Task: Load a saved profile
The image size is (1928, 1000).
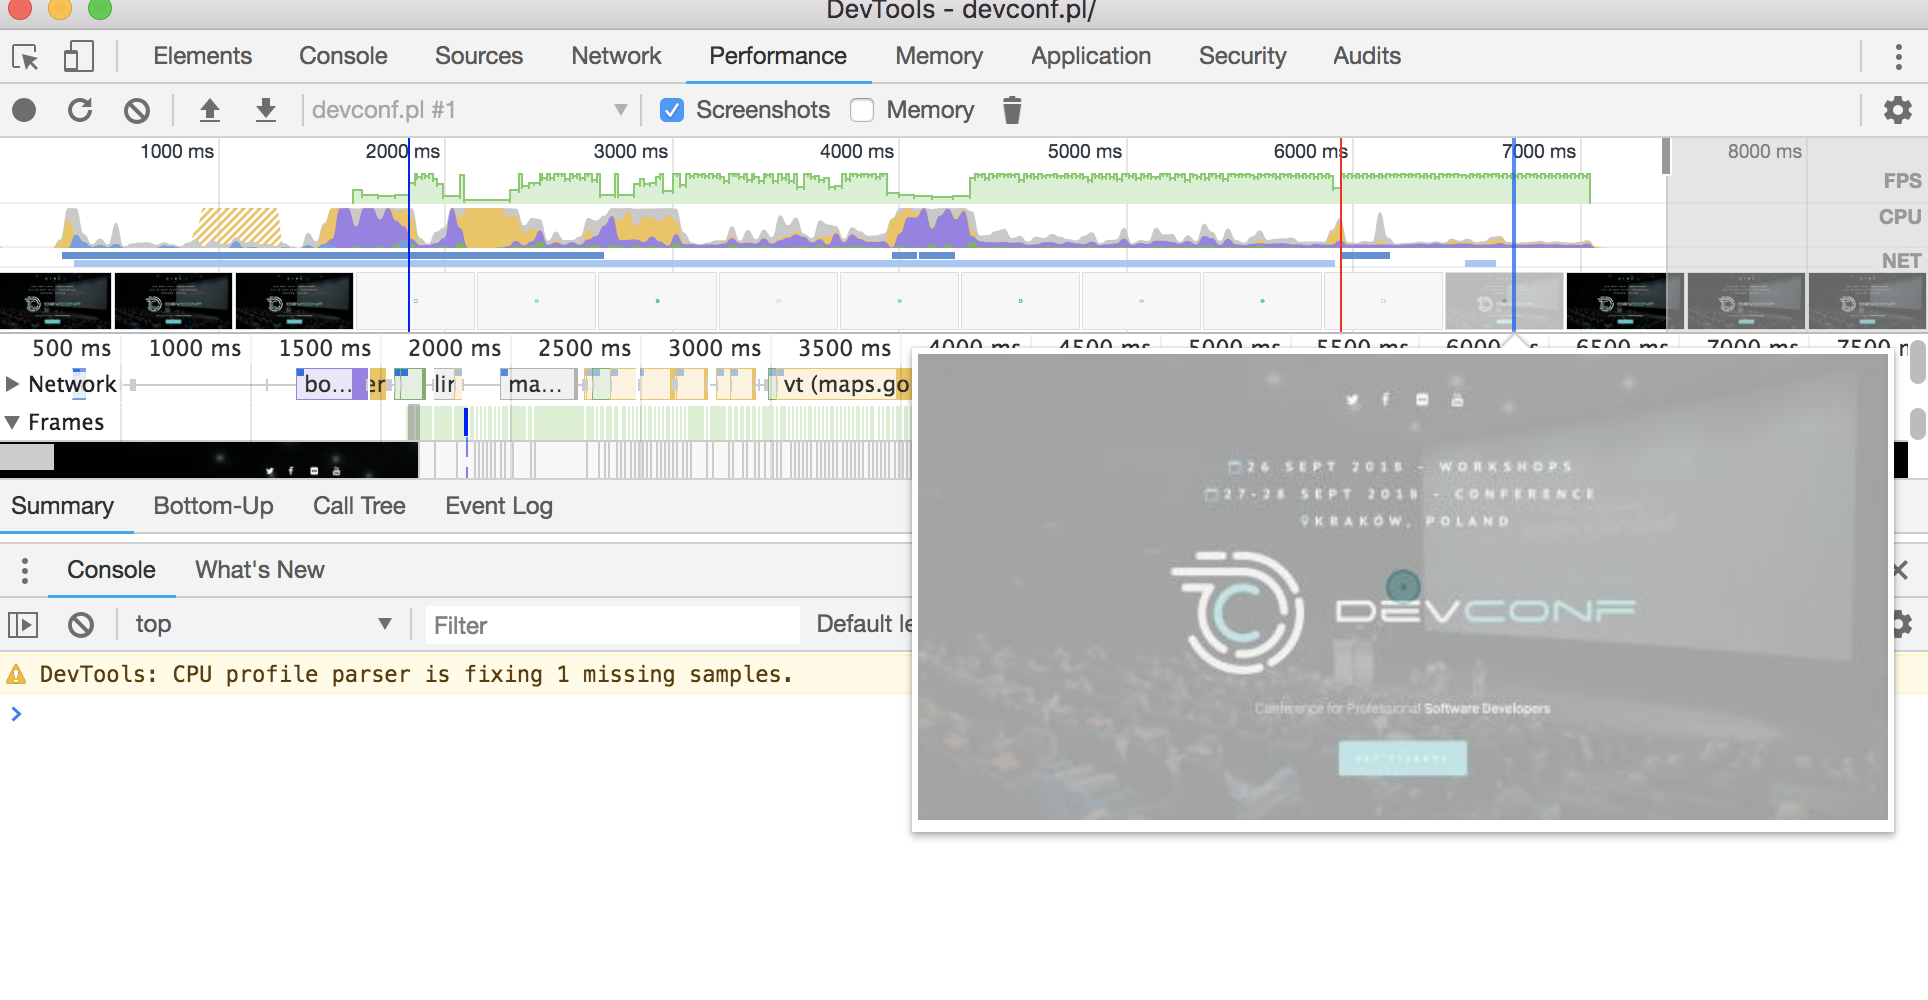Action: pyautogui.click(x=209, y=110)
